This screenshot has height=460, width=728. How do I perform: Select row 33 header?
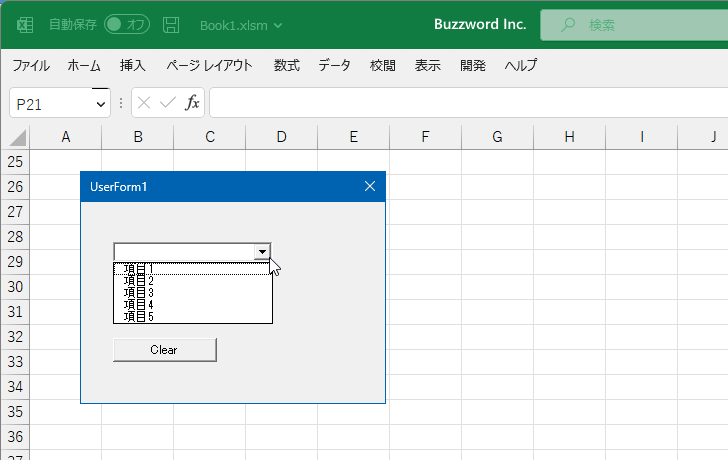pos(15,362)
